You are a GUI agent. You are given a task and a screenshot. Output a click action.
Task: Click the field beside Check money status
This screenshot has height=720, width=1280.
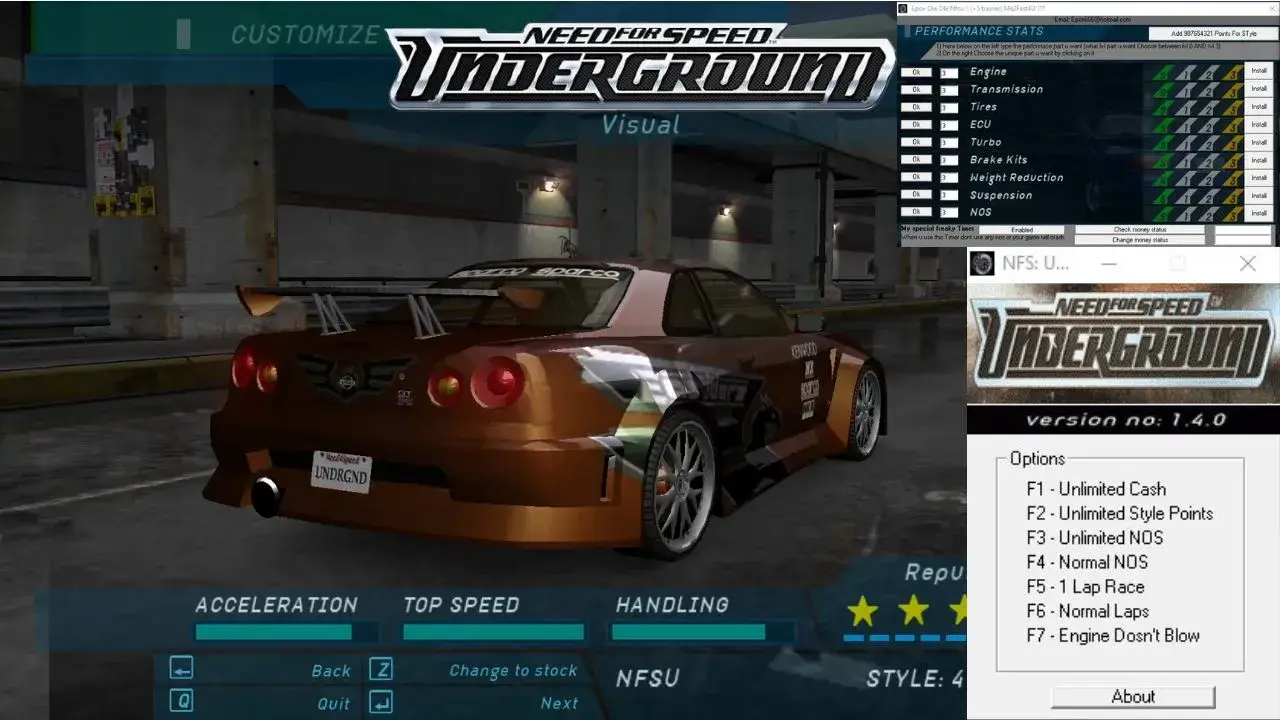tap(1243, 230)
